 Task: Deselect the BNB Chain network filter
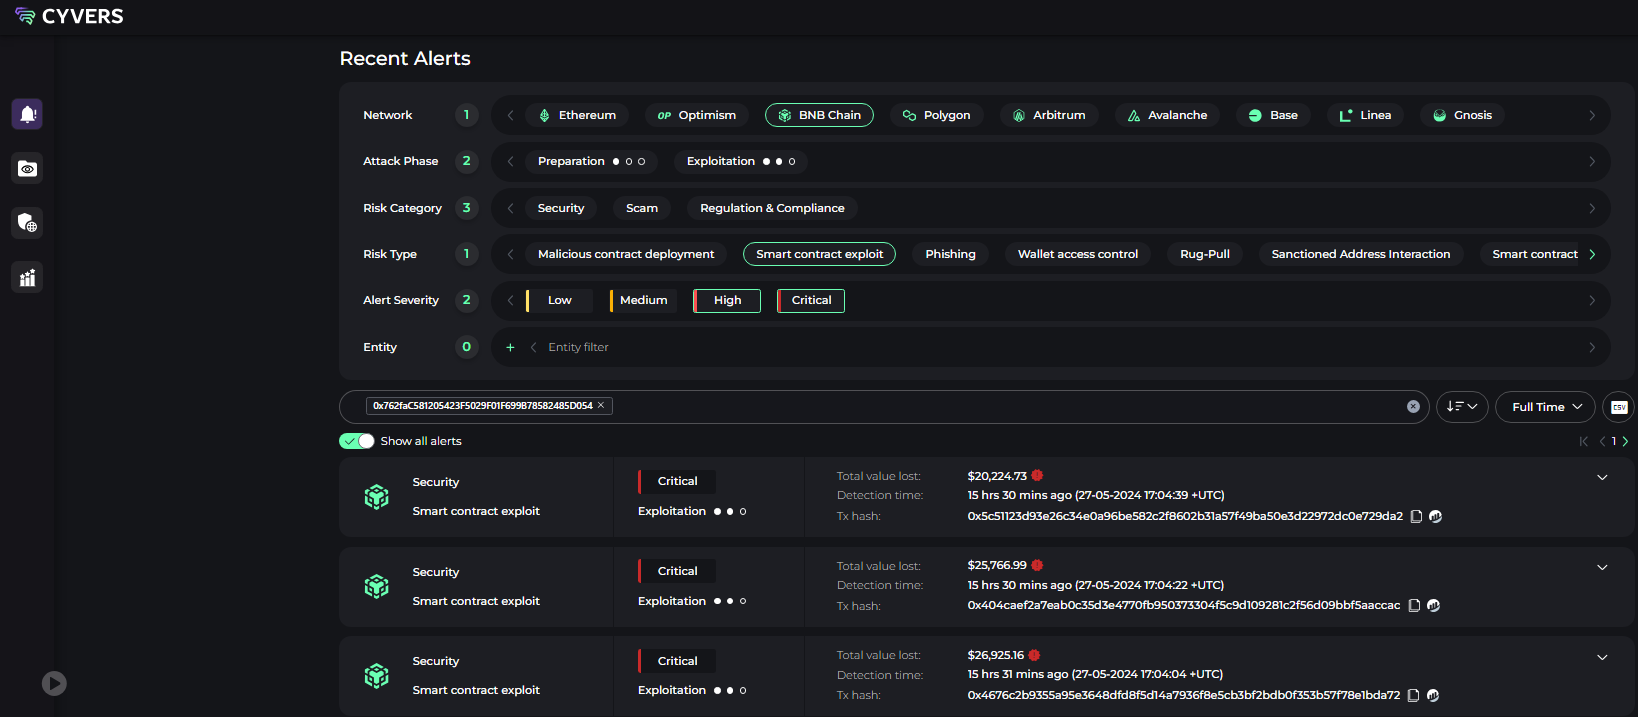pos(819,115)
